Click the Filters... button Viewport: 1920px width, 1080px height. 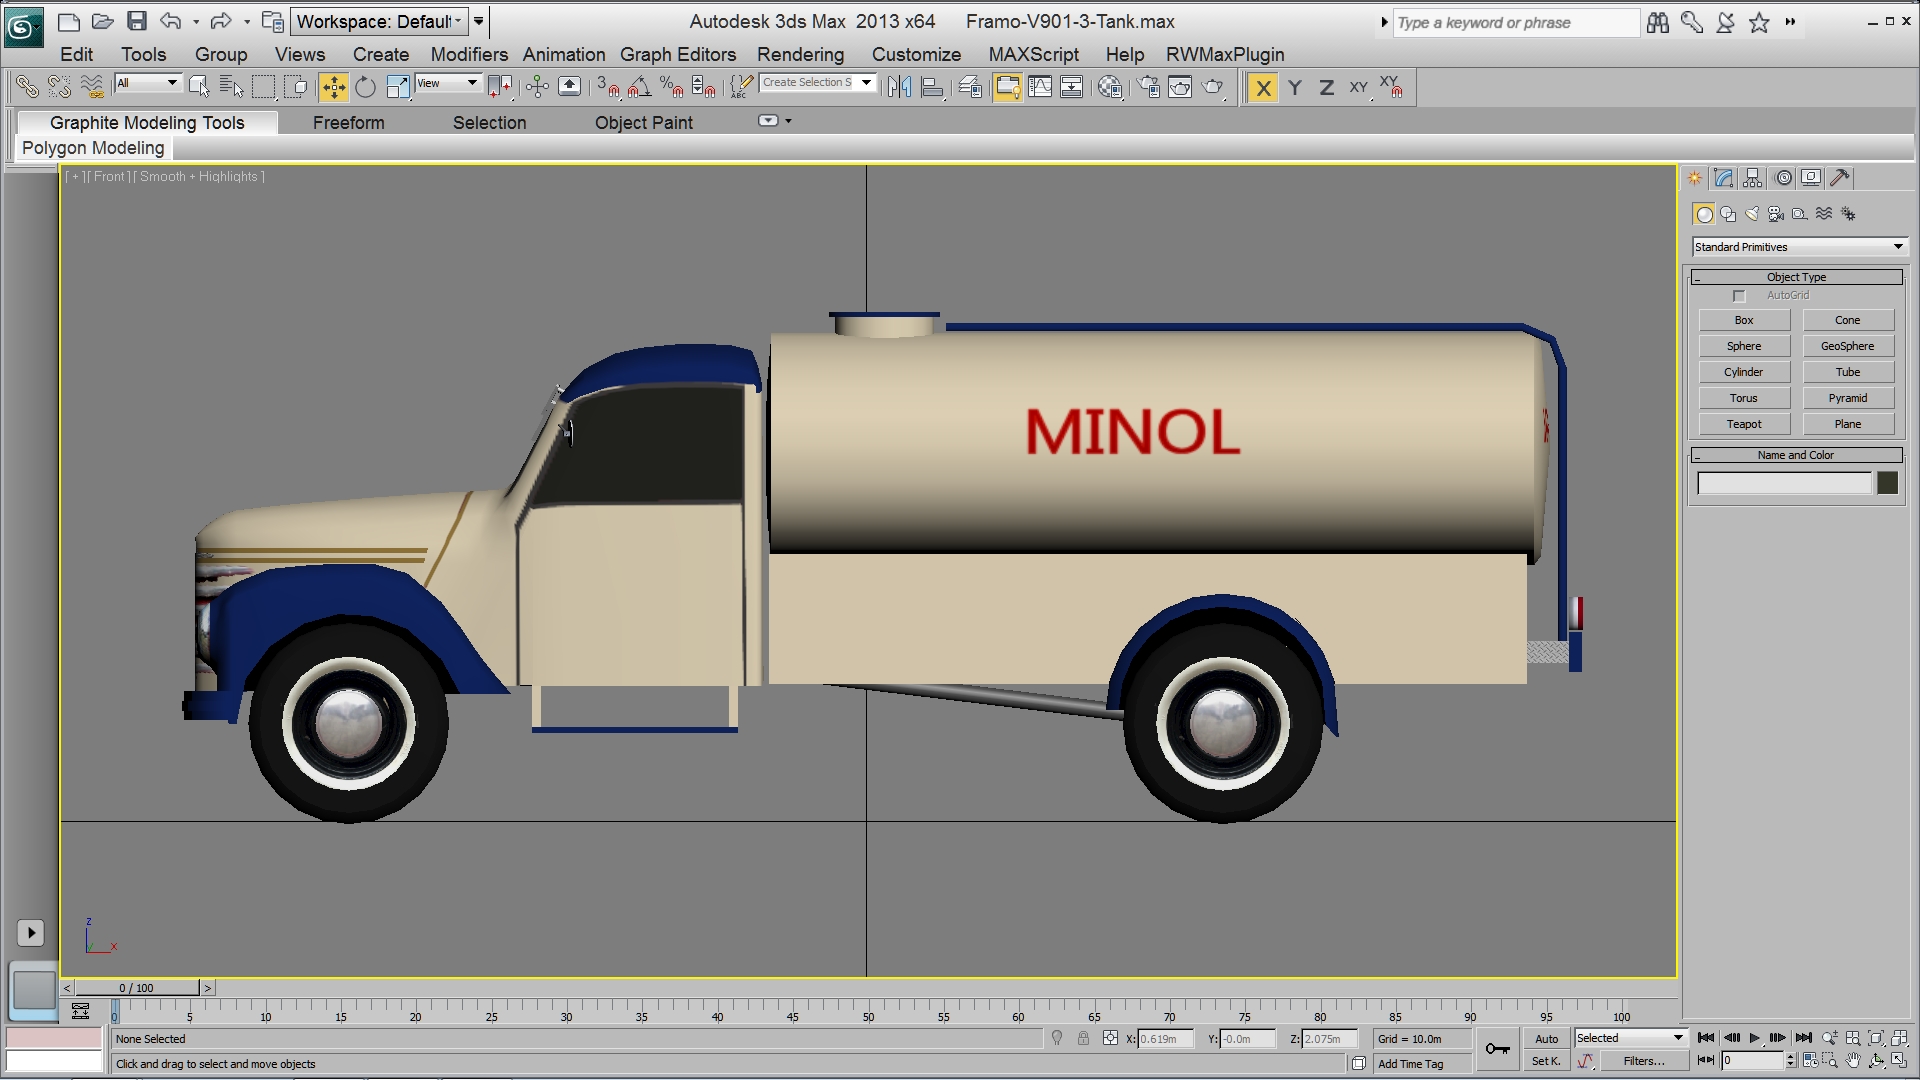1643,1062
